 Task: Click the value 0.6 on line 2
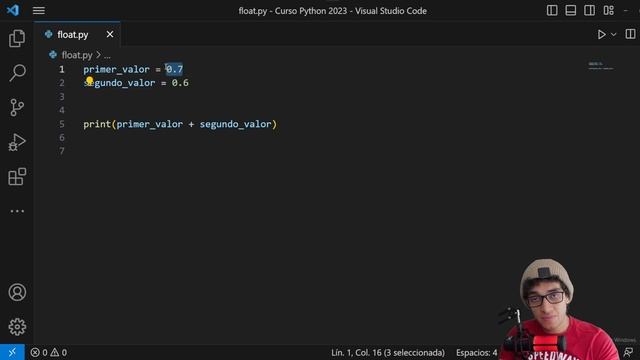[x=180, y=83]
